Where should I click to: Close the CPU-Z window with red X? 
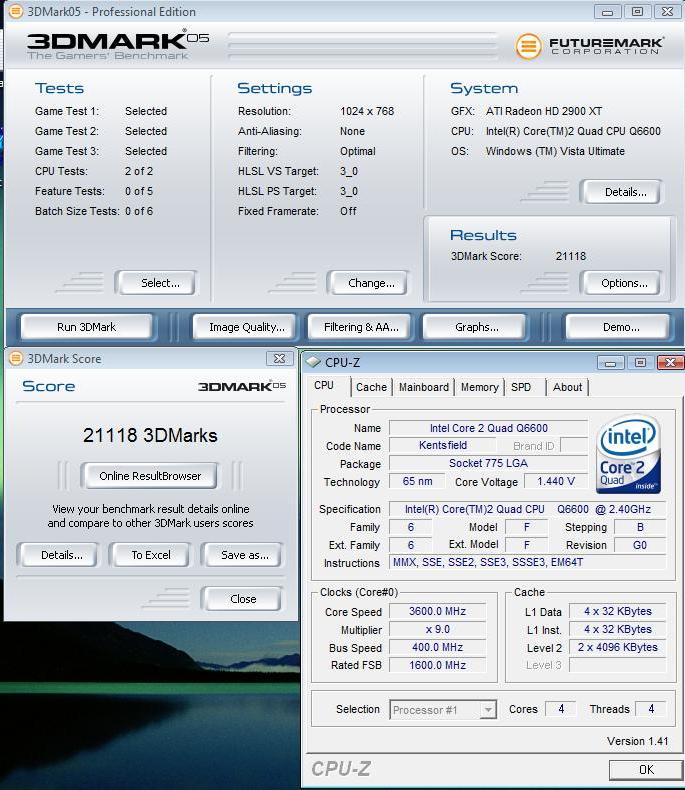(x=670, y=363)
